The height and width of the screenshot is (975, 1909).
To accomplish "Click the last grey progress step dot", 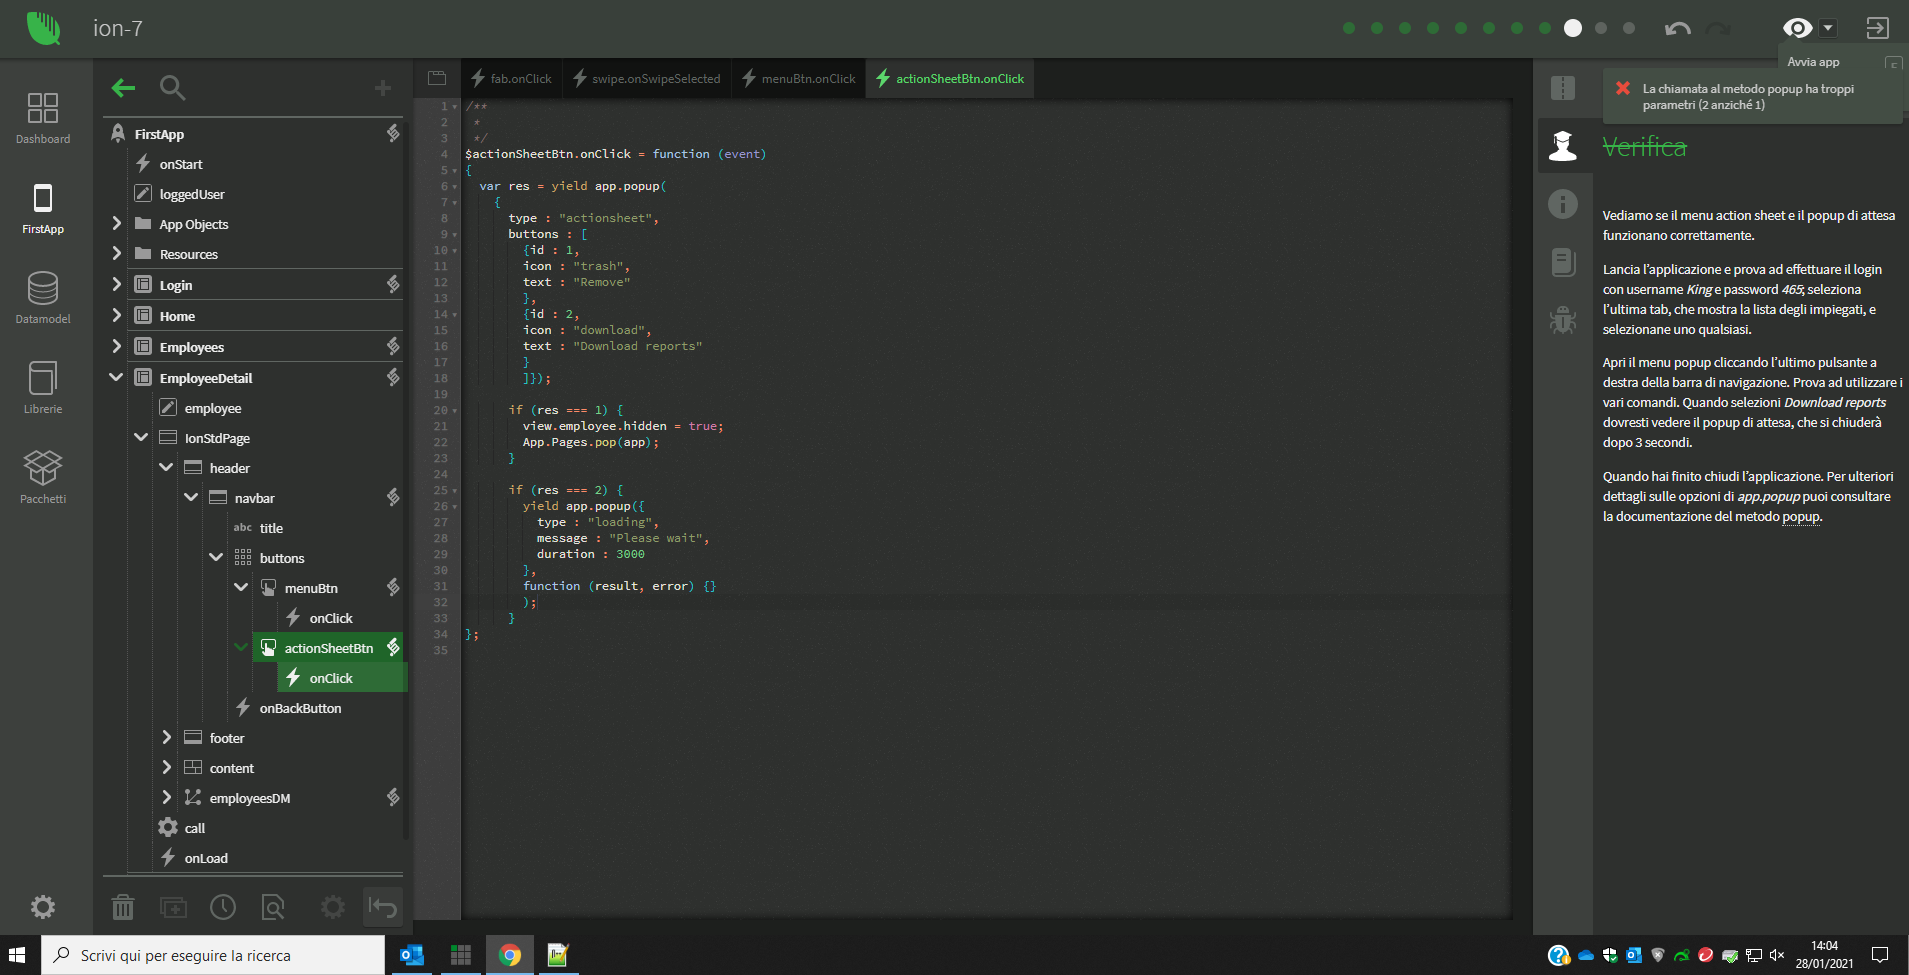I will pyautogui.click(x=1629, y=28).
